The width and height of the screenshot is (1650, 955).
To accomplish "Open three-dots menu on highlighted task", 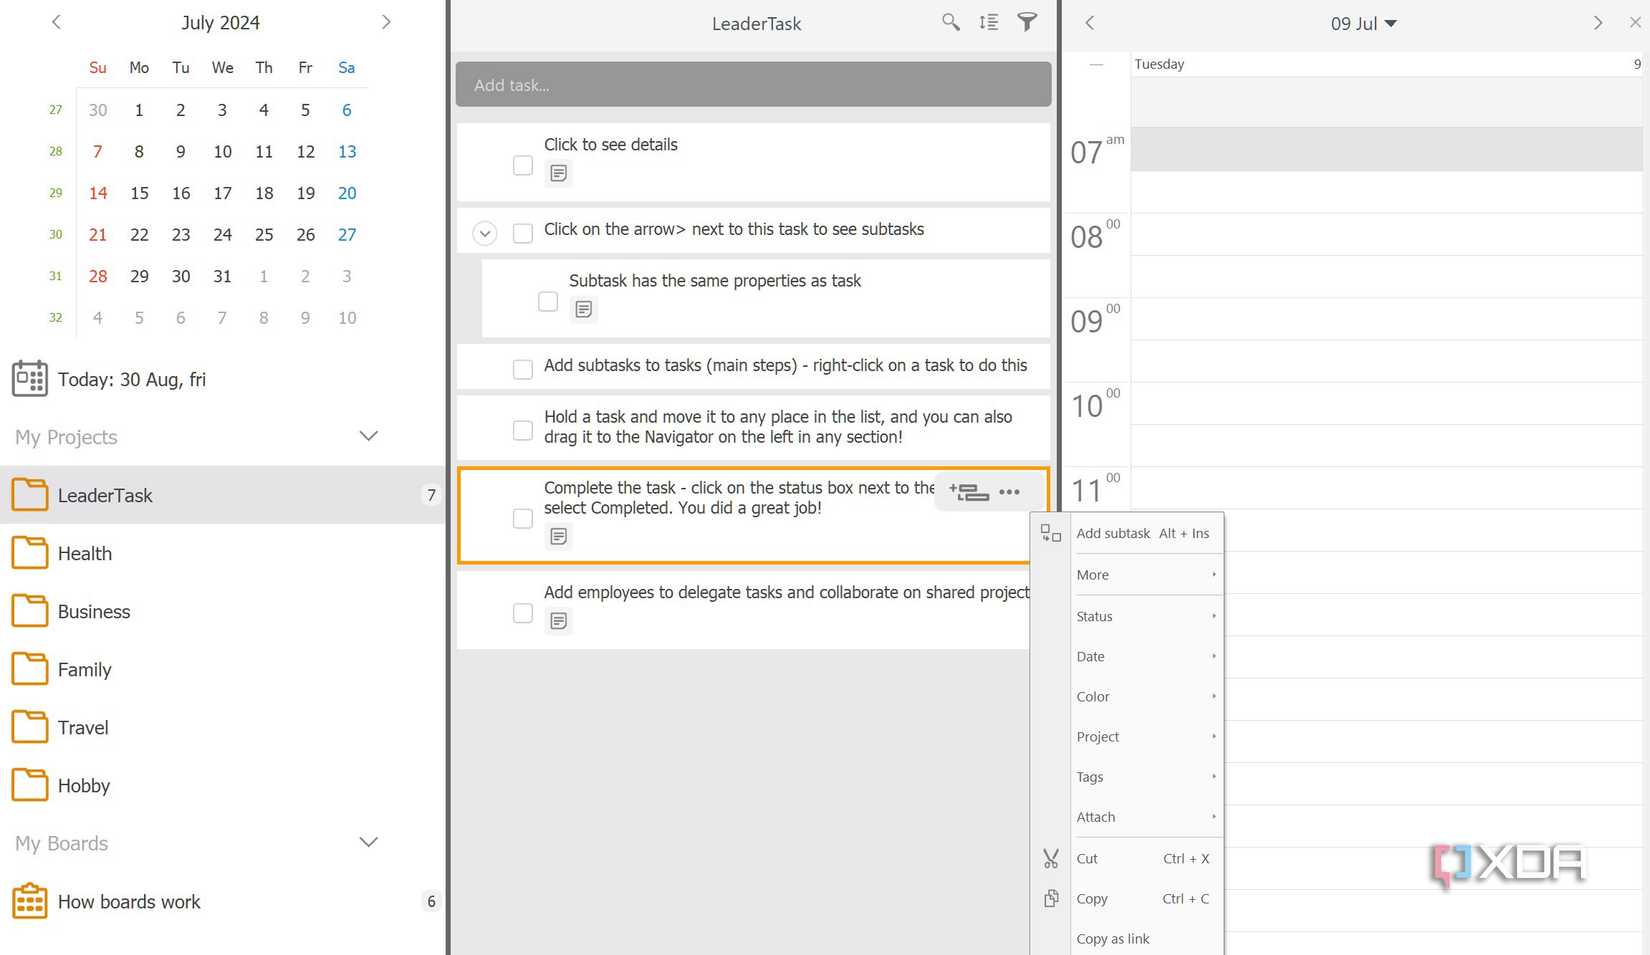I will pos(1010,492).
